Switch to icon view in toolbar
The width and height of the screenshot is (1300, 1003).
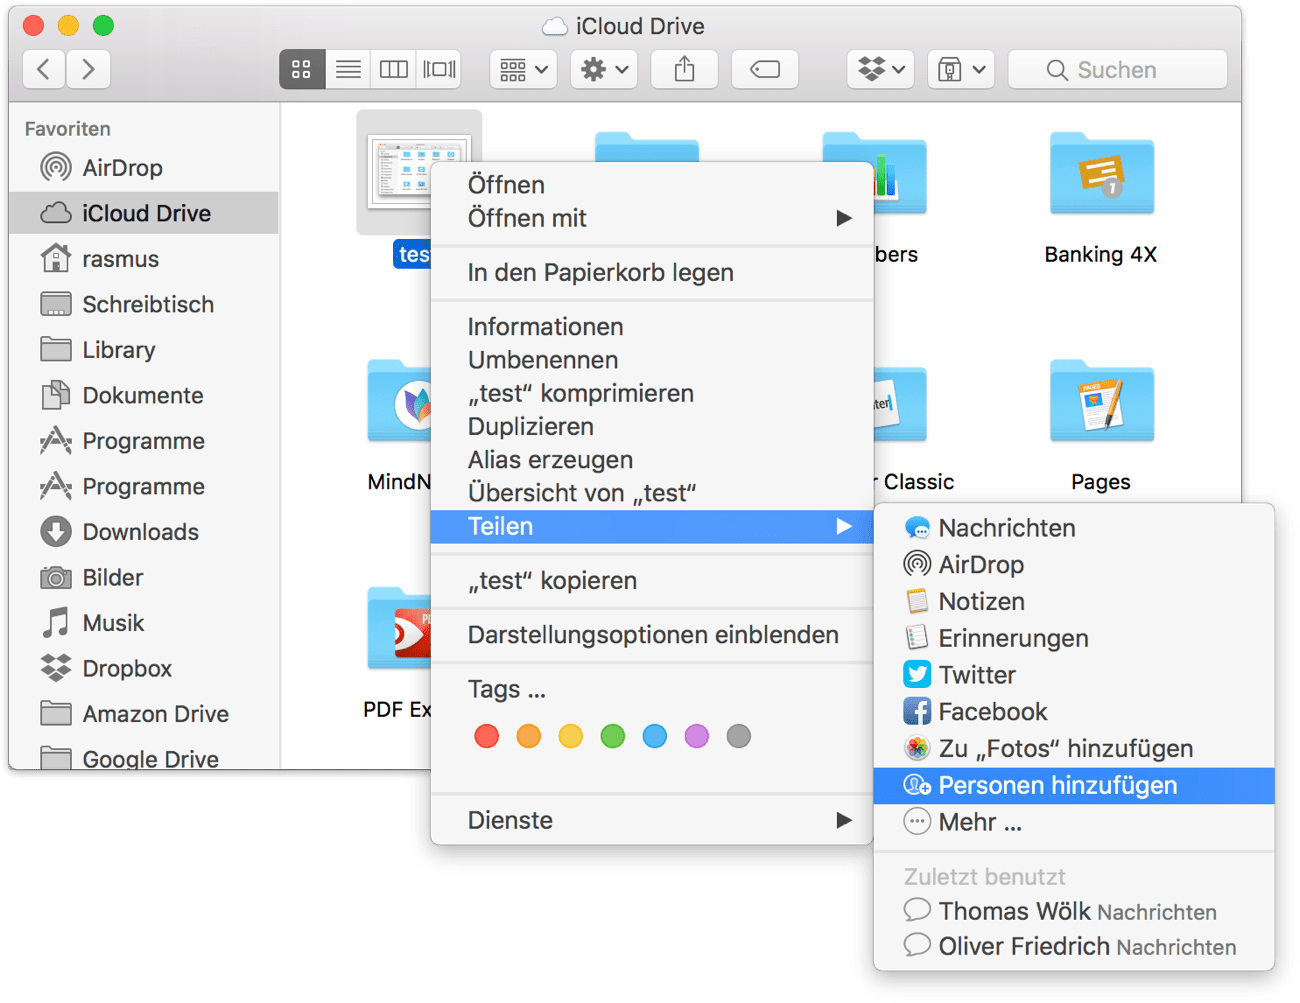tap(301, 69)
